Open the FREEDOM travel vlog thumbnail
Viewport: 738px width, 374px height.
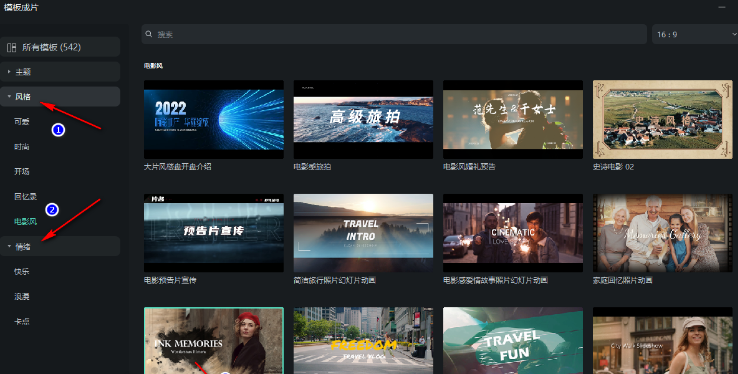tap(363, 341)
